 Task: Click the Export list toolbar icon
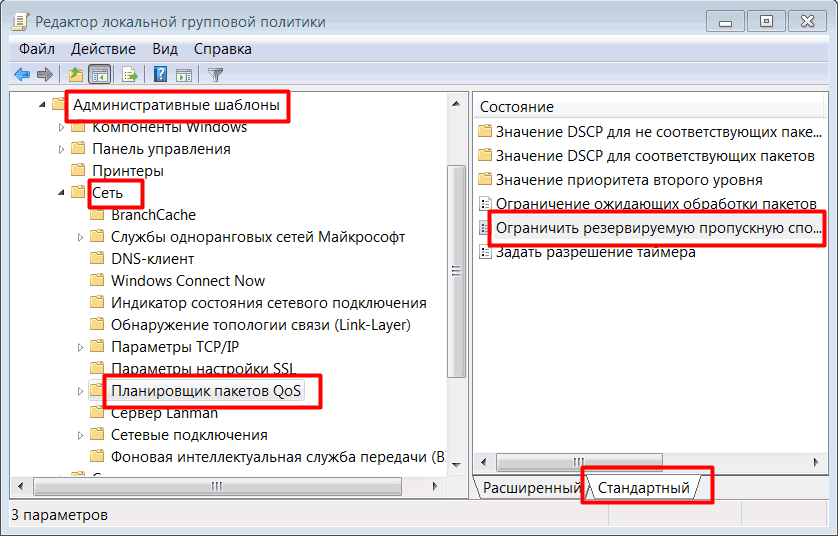click(x=129, y=75)
